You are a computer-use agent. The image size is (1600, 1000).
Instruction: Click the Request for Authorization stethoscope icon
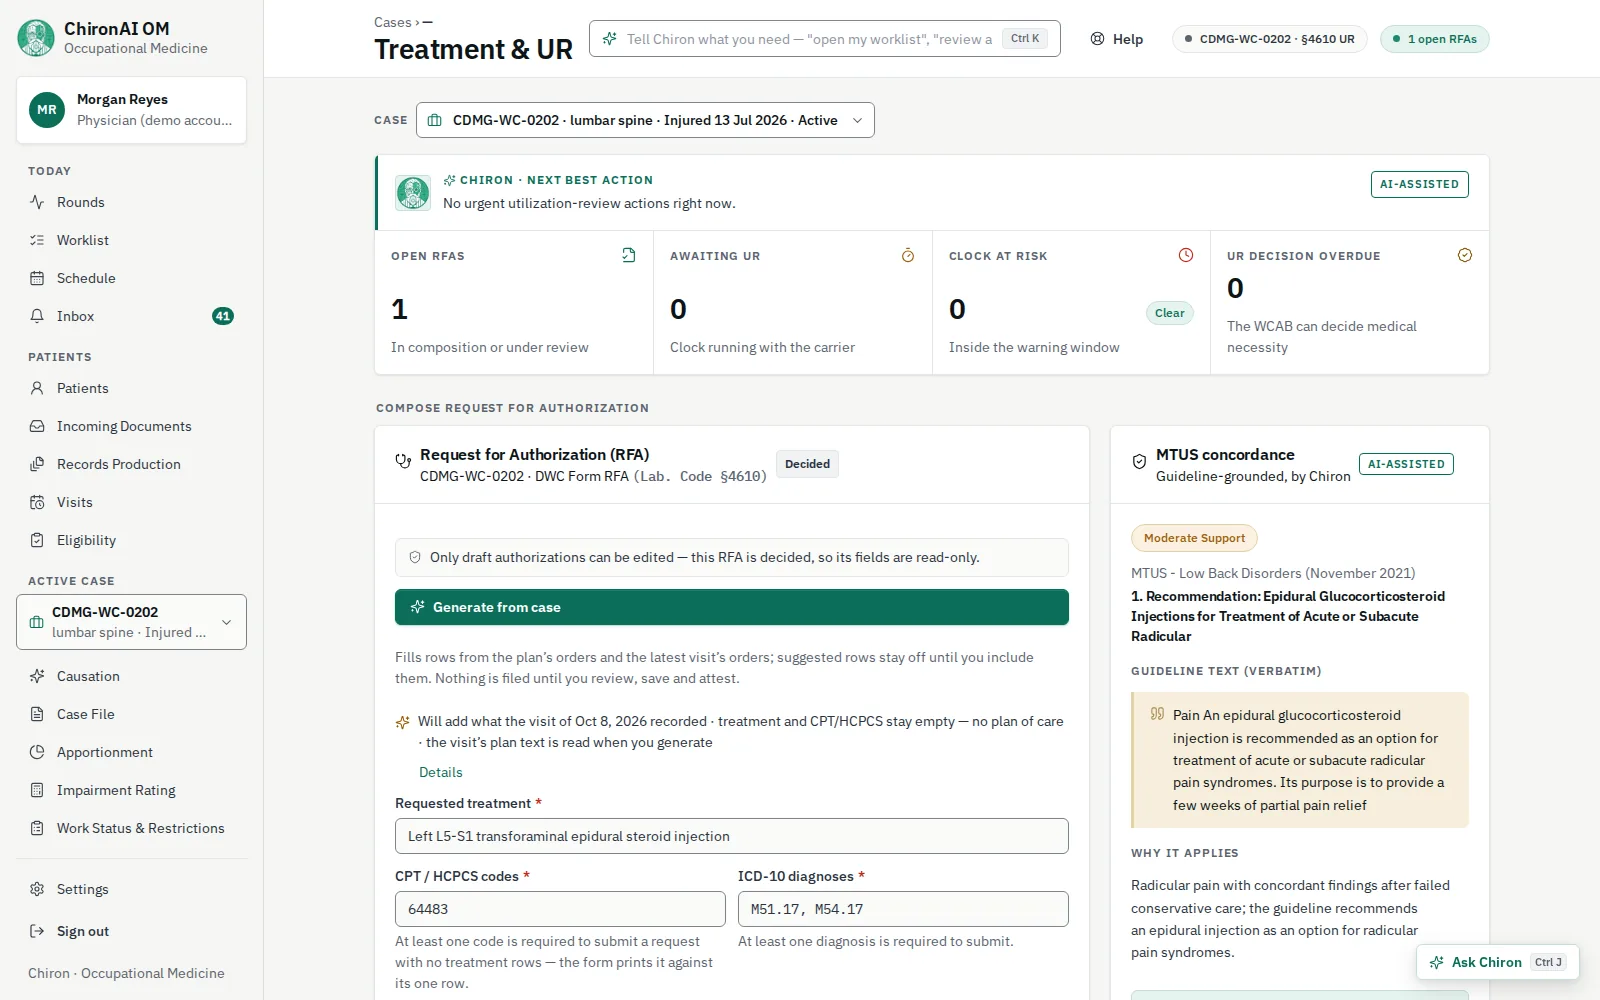[x=403, y=461]
